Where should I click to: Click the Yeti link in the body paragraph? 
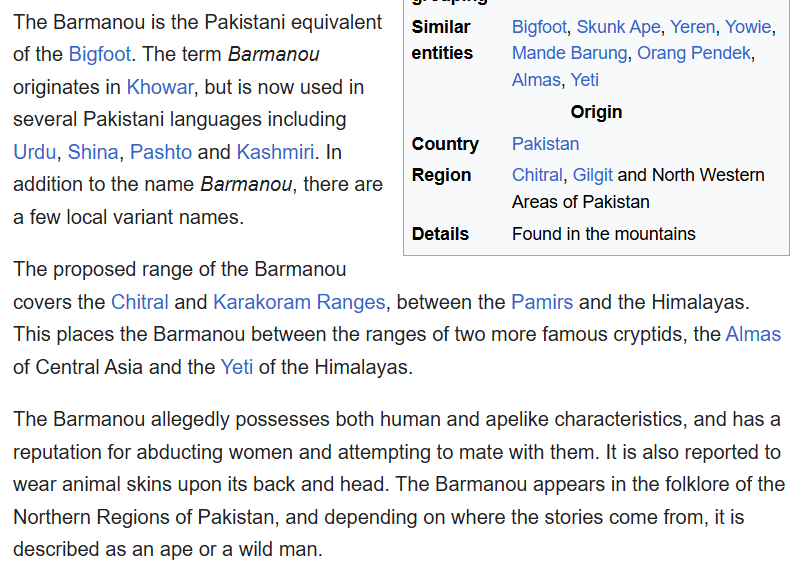[x=237, y=367]
